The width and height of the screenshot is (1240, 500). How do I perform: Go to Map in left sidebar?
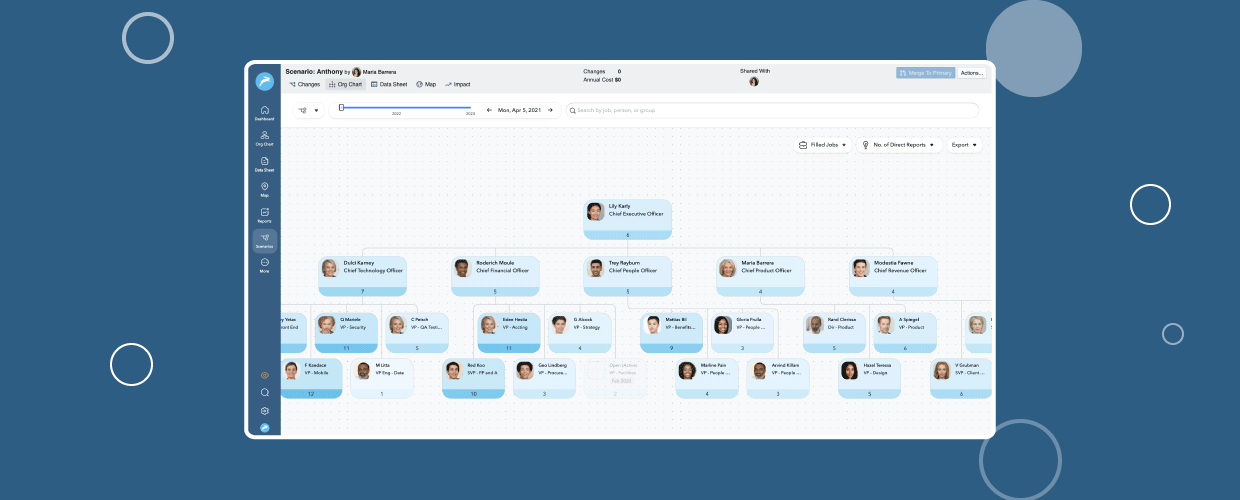264,188
